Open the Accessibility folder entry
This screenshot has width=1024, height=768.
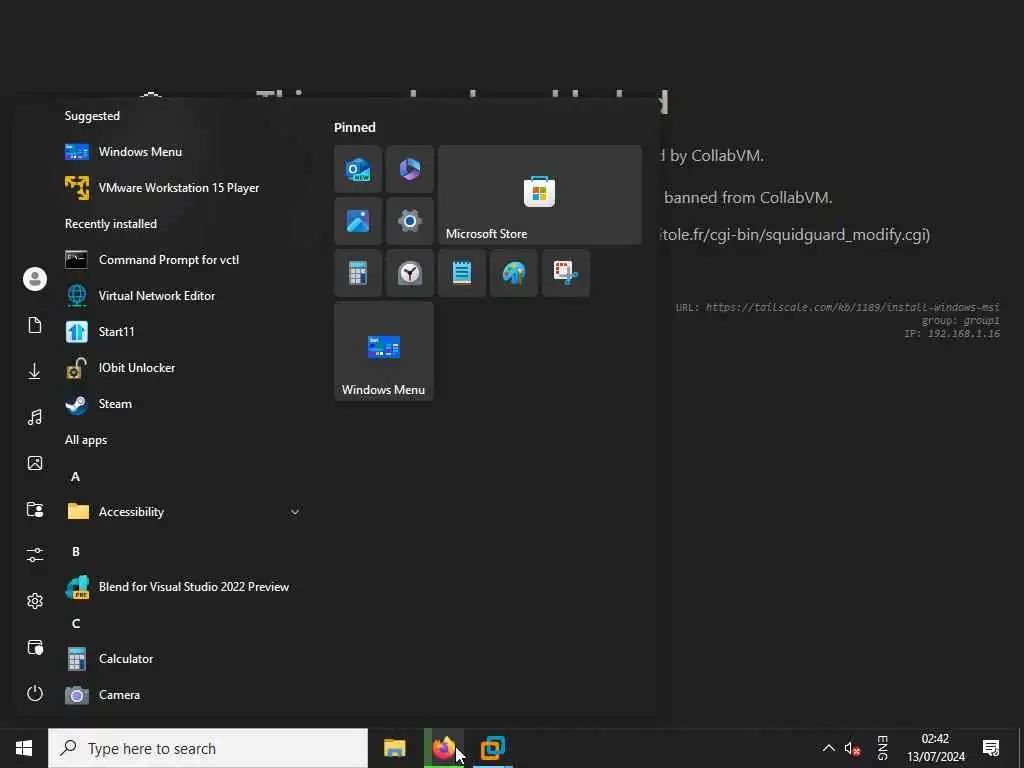183,511
